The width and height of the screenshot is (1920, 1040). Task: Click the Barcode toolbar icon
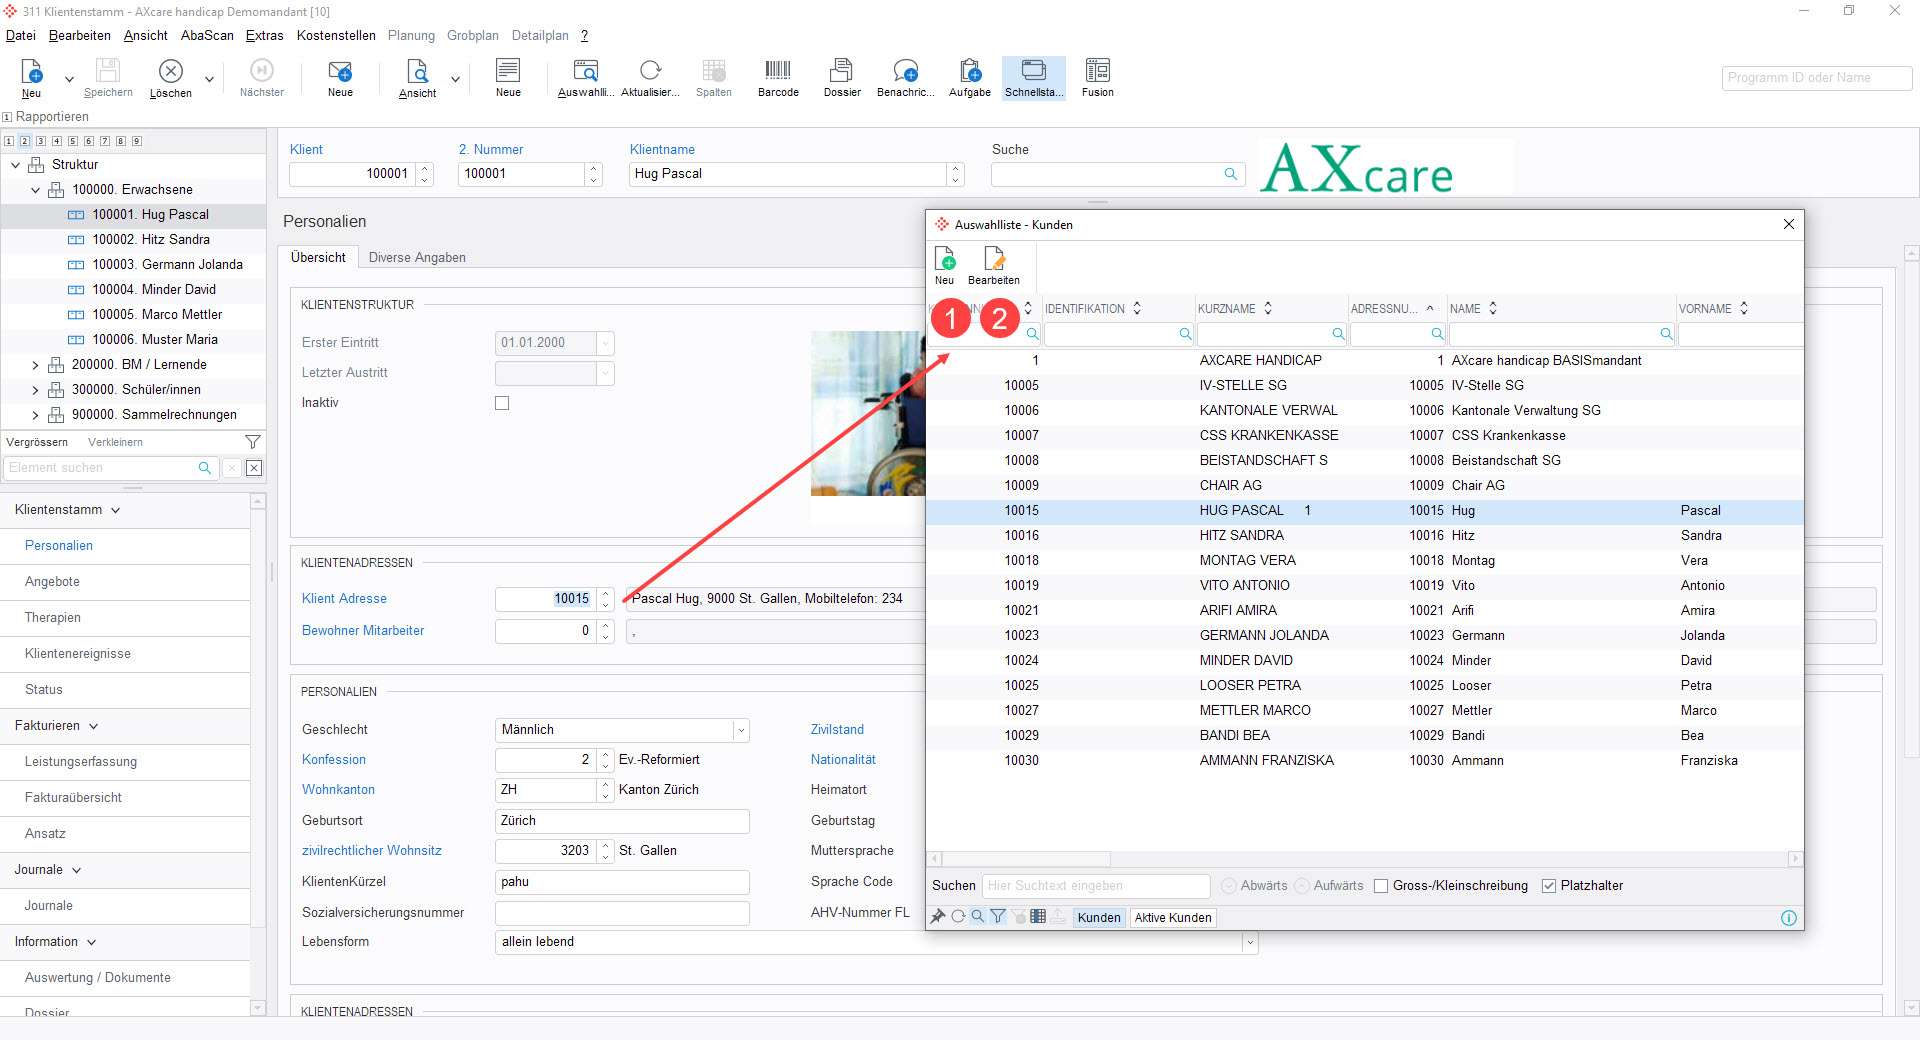778,77
